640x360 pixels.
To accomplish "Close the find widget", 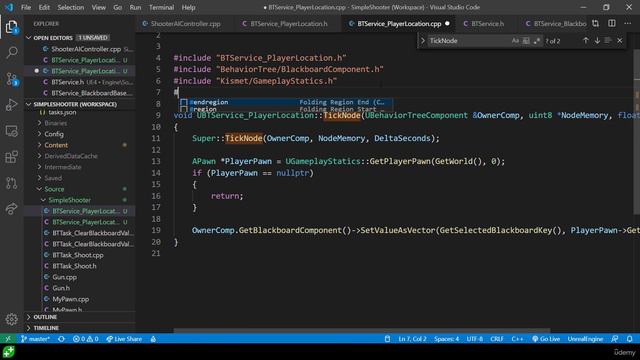I will [x=620, y=40].
